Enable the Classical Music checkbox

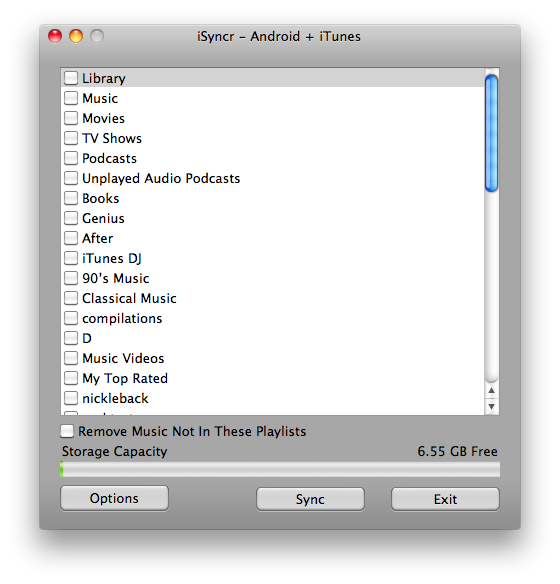click(x=71, y=298)
